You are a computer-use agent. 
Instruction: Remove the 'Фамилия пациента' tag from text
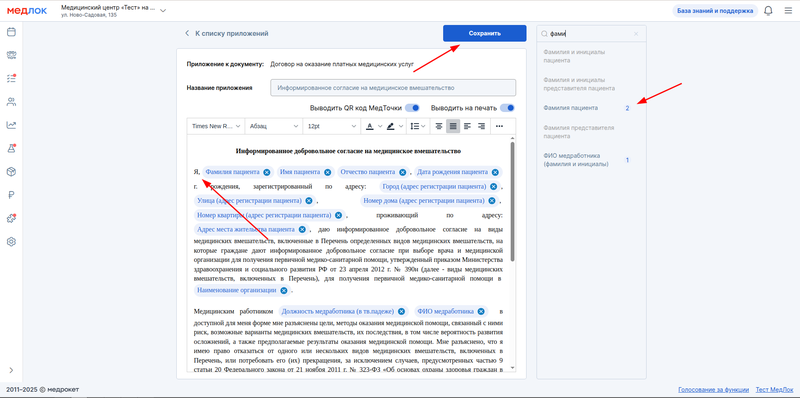click(267, 172)
